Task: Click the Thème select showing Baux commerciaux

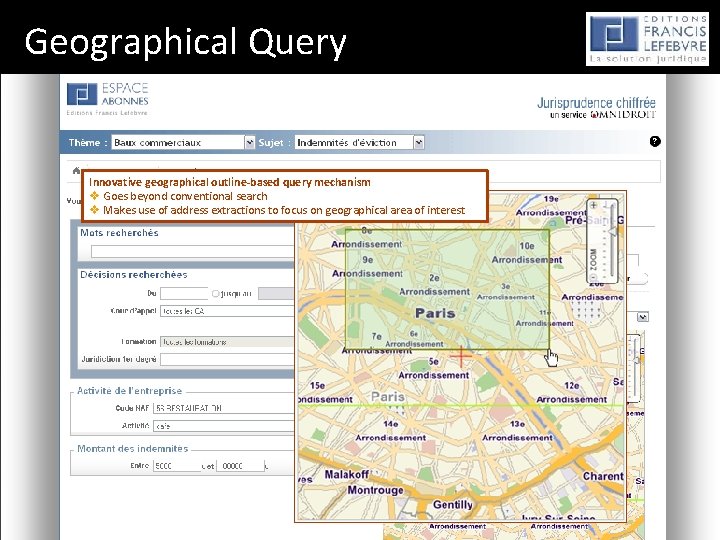Action: pyautogui.click(x=183, y=143)
